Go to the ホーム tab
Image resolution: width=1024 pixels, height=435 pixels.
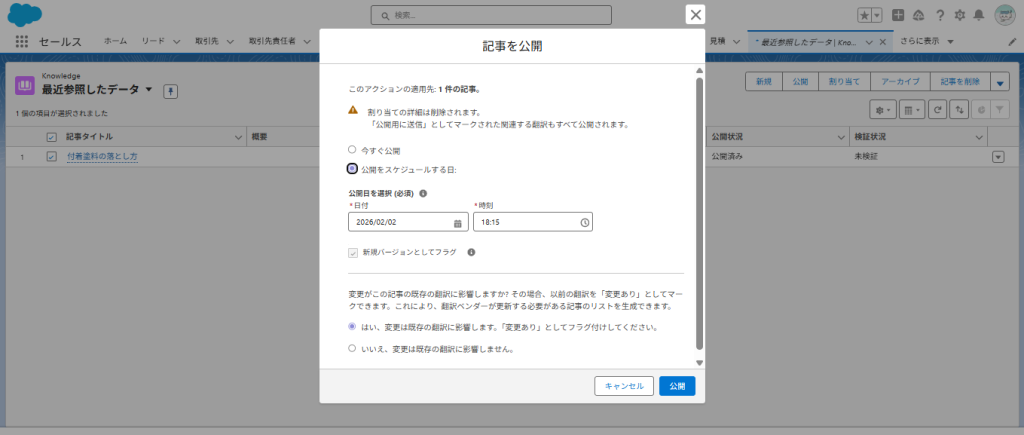click(116, 41)
